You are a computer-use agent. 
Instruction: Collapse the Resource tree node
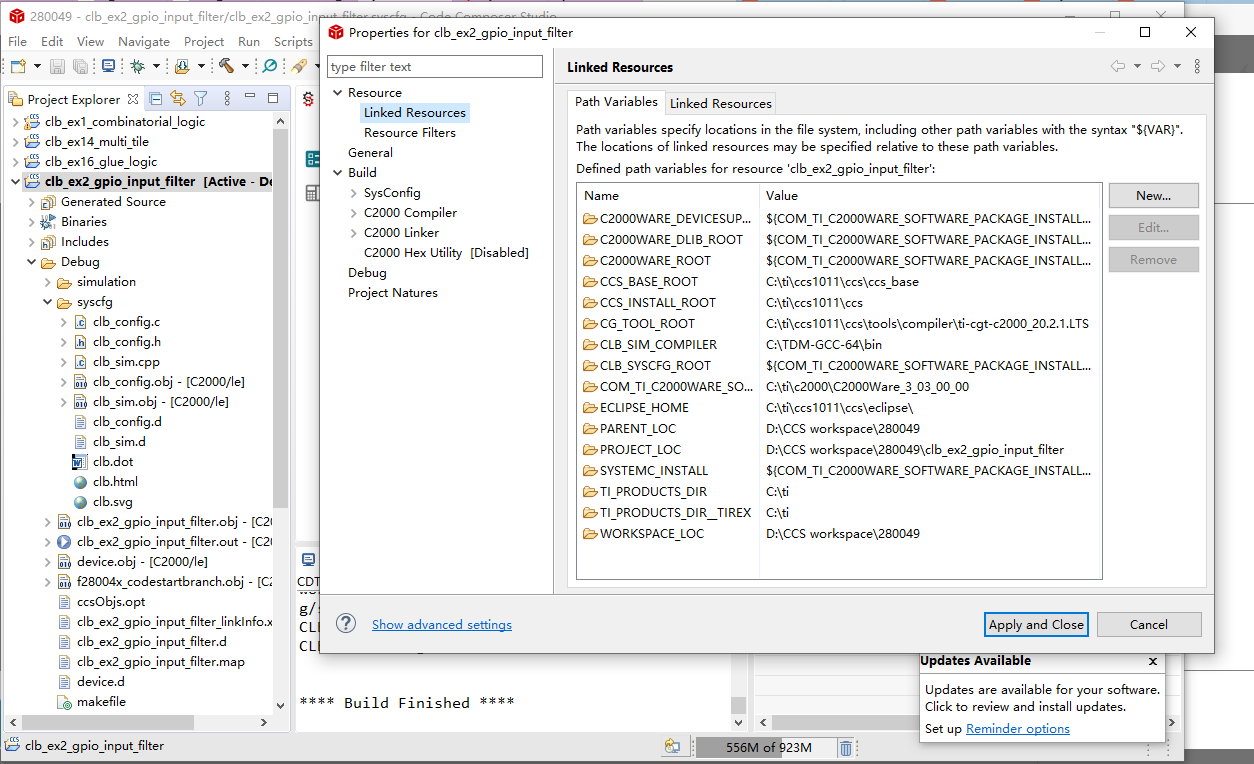(x=338, y=93)
